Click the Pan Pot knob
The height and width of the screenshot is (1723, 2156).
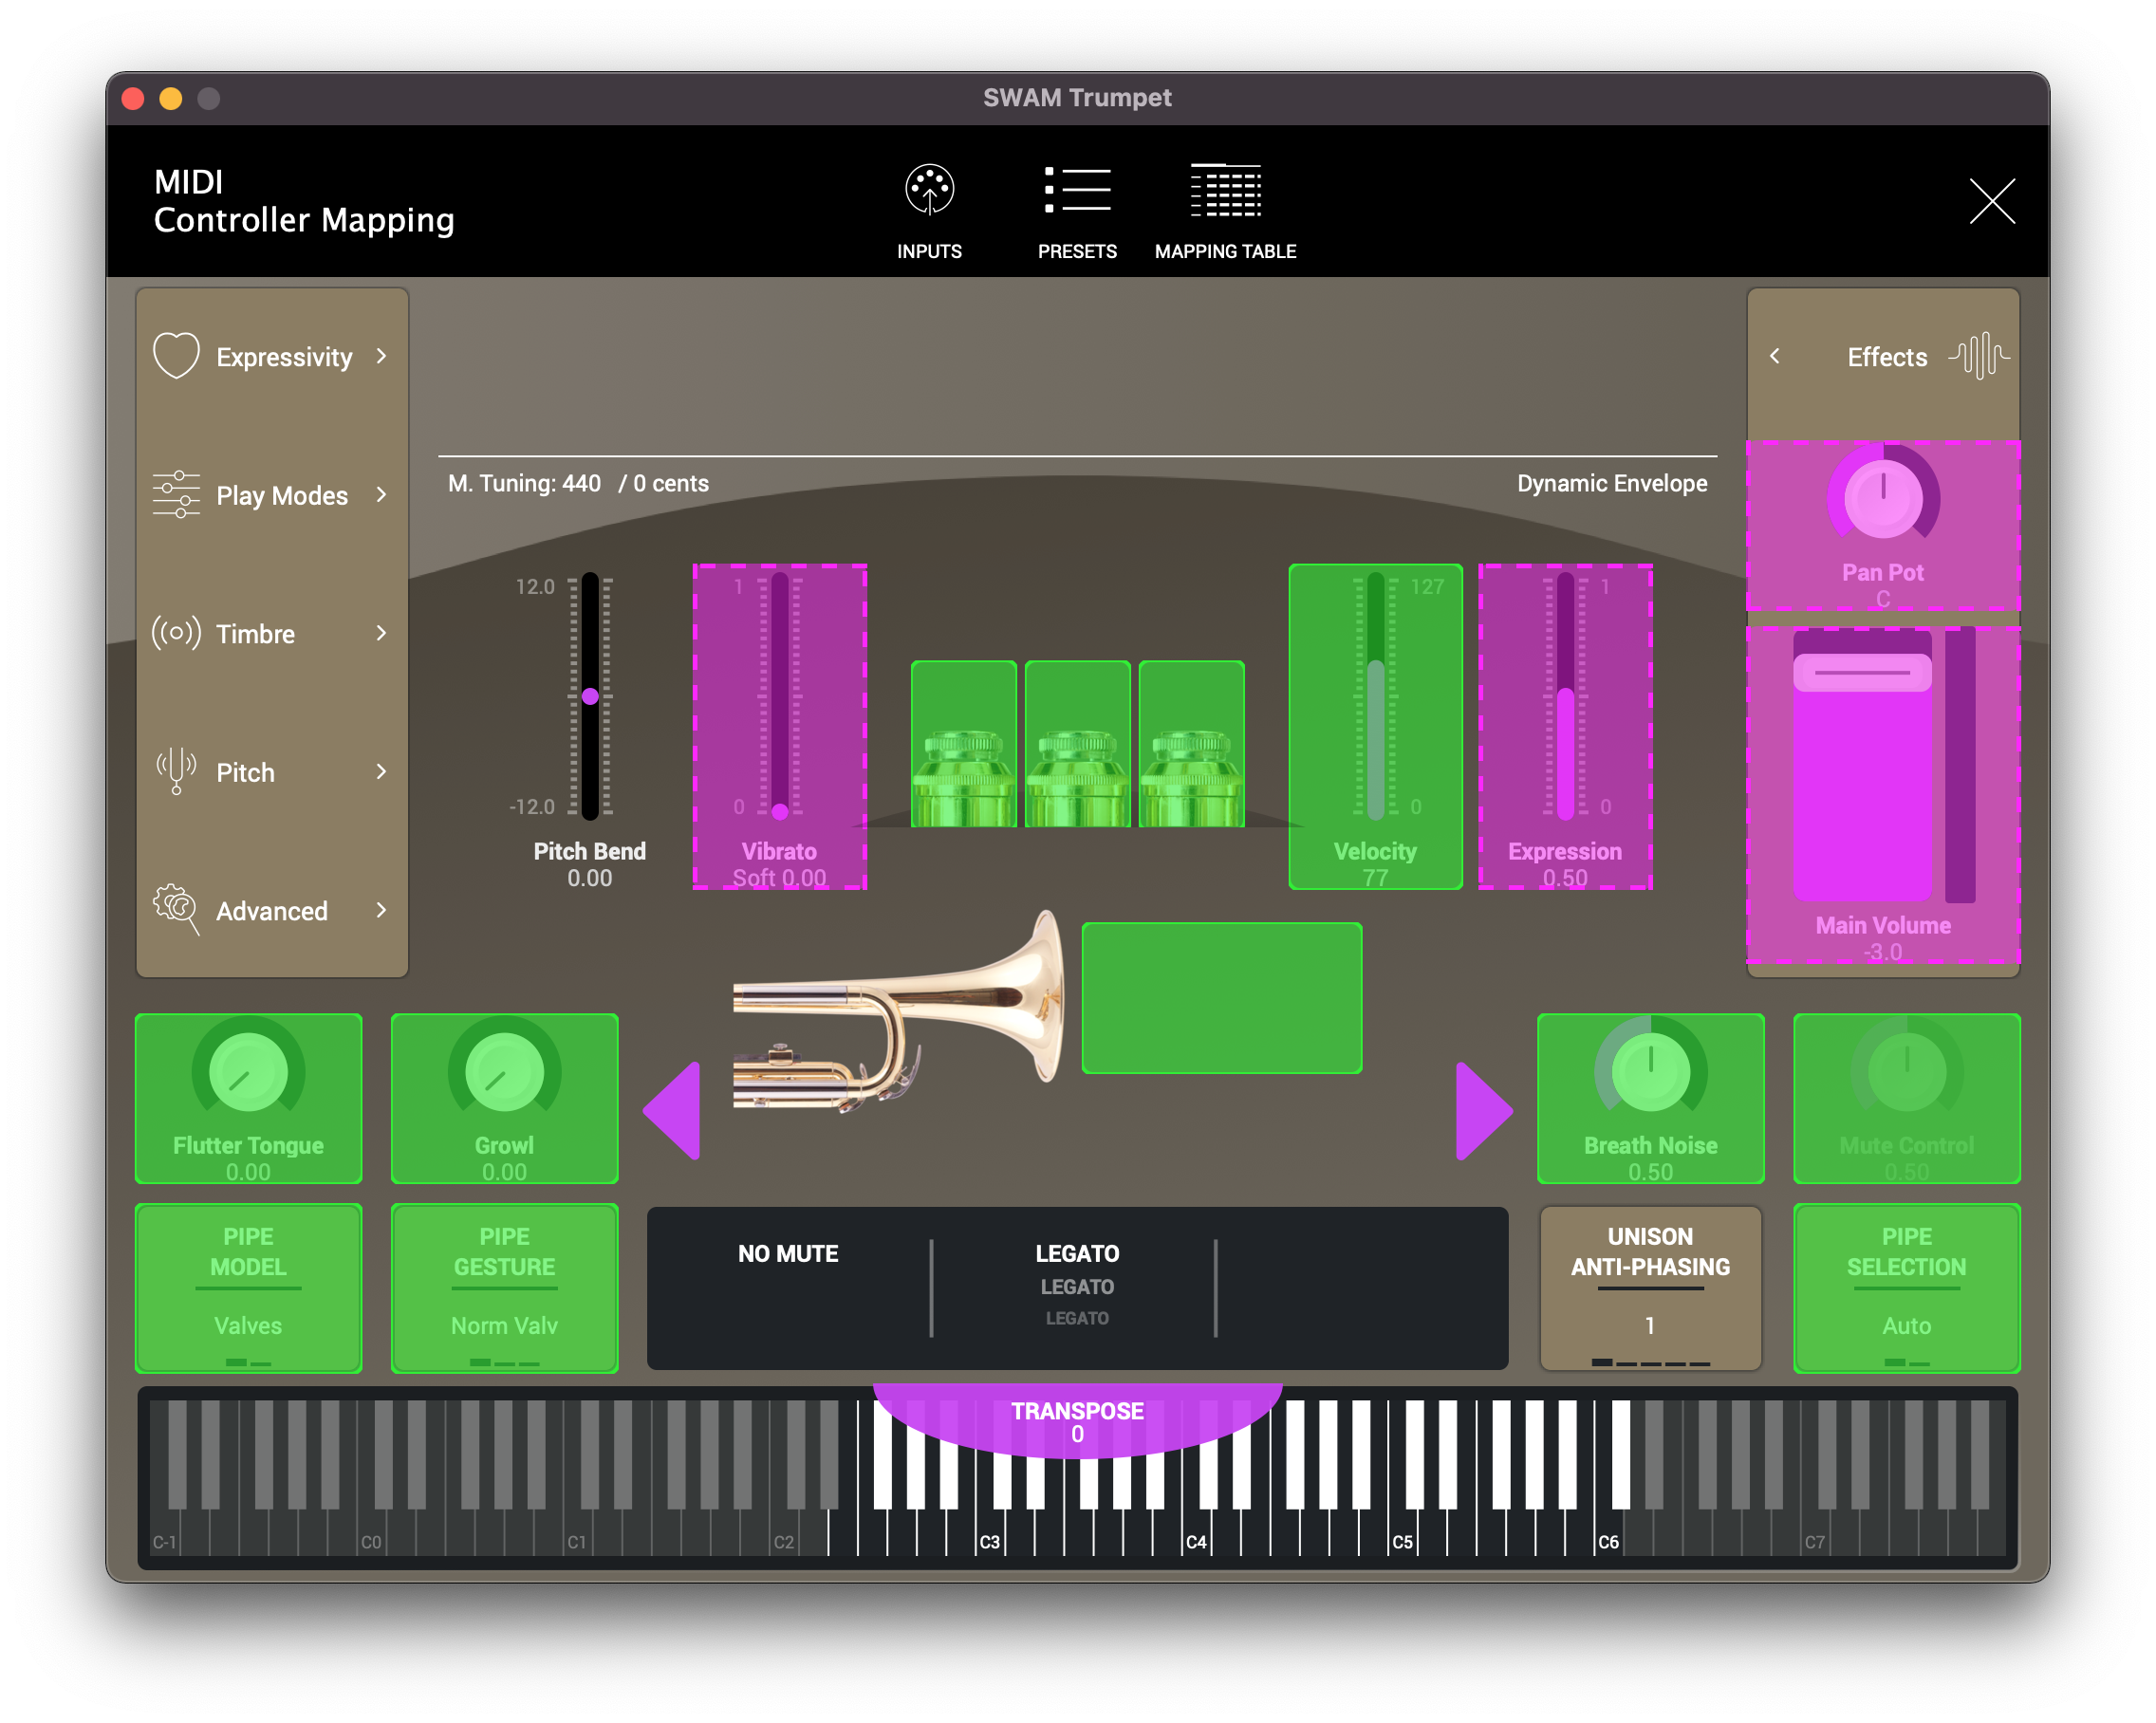(x=1882, y=497)
